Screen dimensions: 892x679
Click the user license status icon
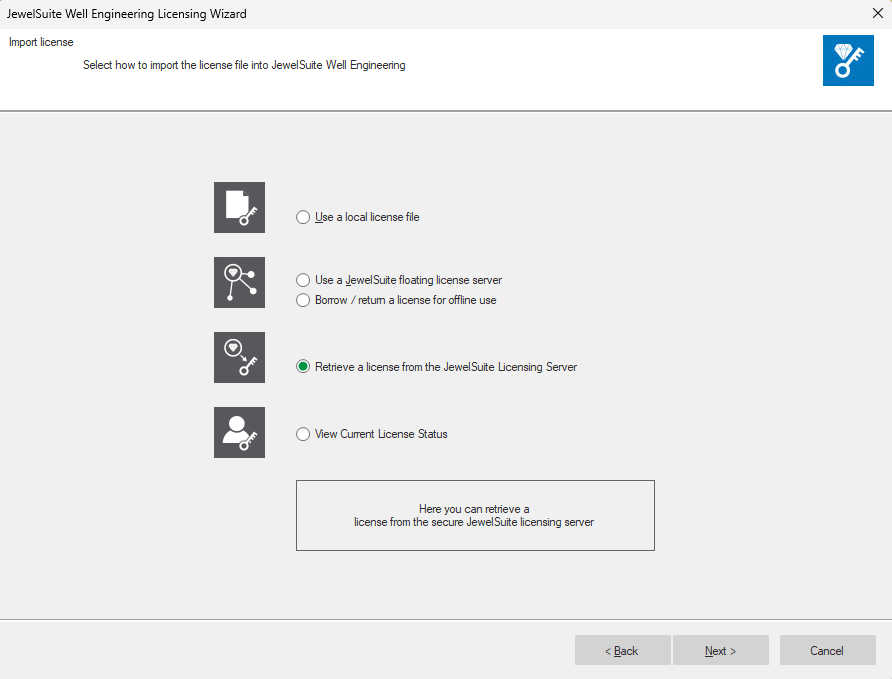pos(239,432)
